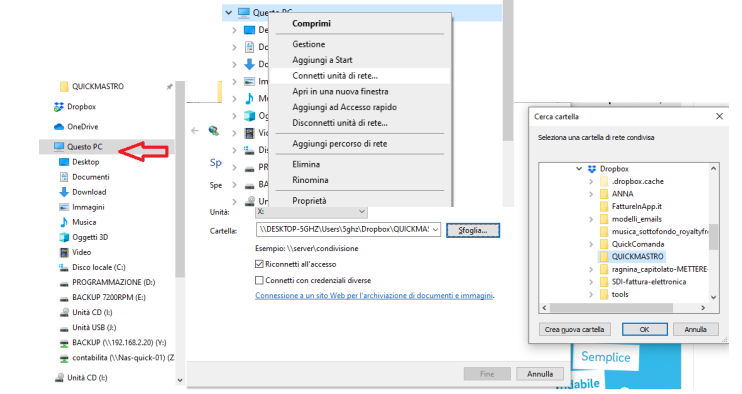Click the Questo PC icon in the middle tree
Viewport: 742px width, 394px height.
tap(244, 12)
